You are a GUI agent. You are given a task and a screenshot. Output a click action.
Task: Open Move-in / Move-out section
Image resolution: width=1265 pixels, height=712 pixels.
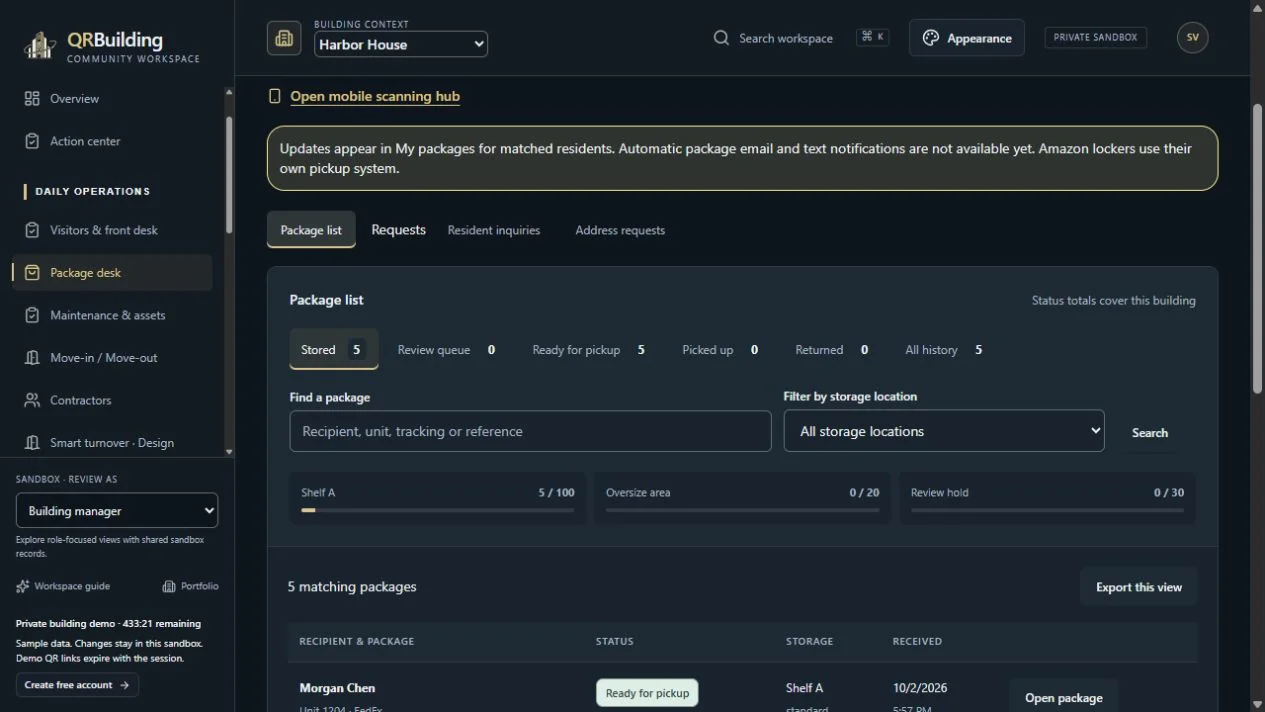(x=112, y=357)
